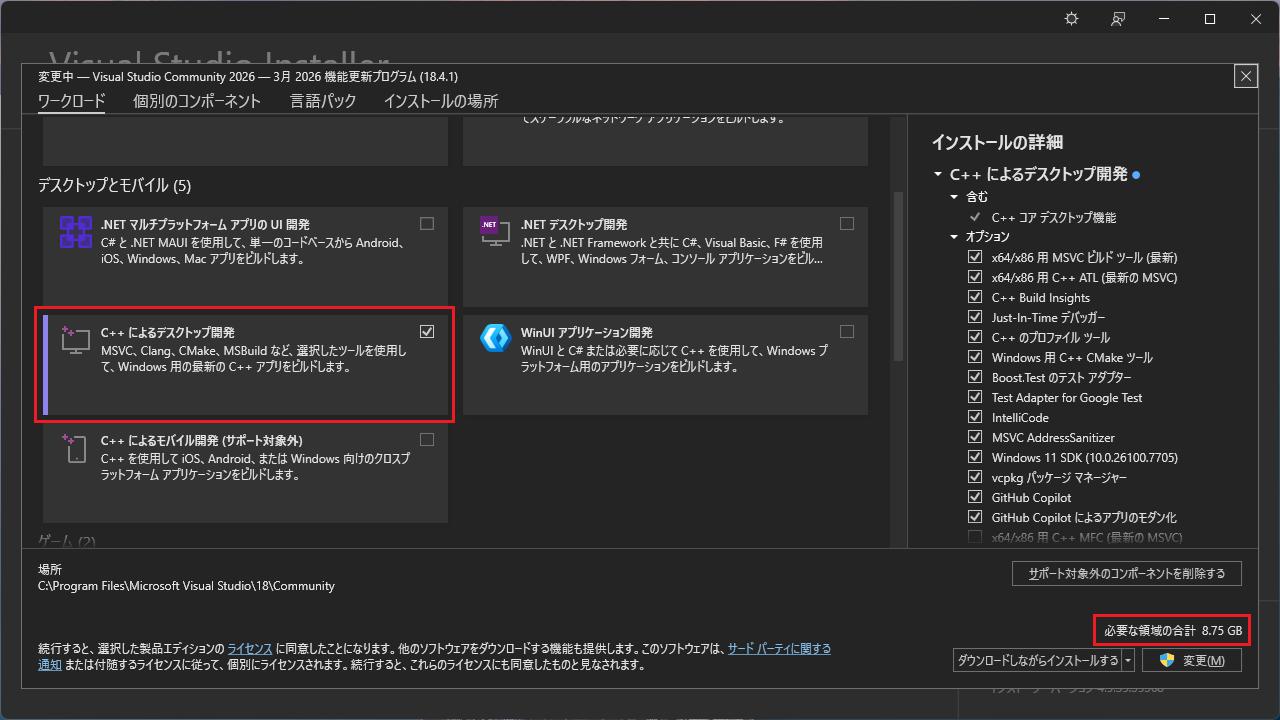Viewport: 1280px width, 720px height.
Task: Enable the C++ によるモバイル開発 workload checkbox
Action: coord(427,439)
